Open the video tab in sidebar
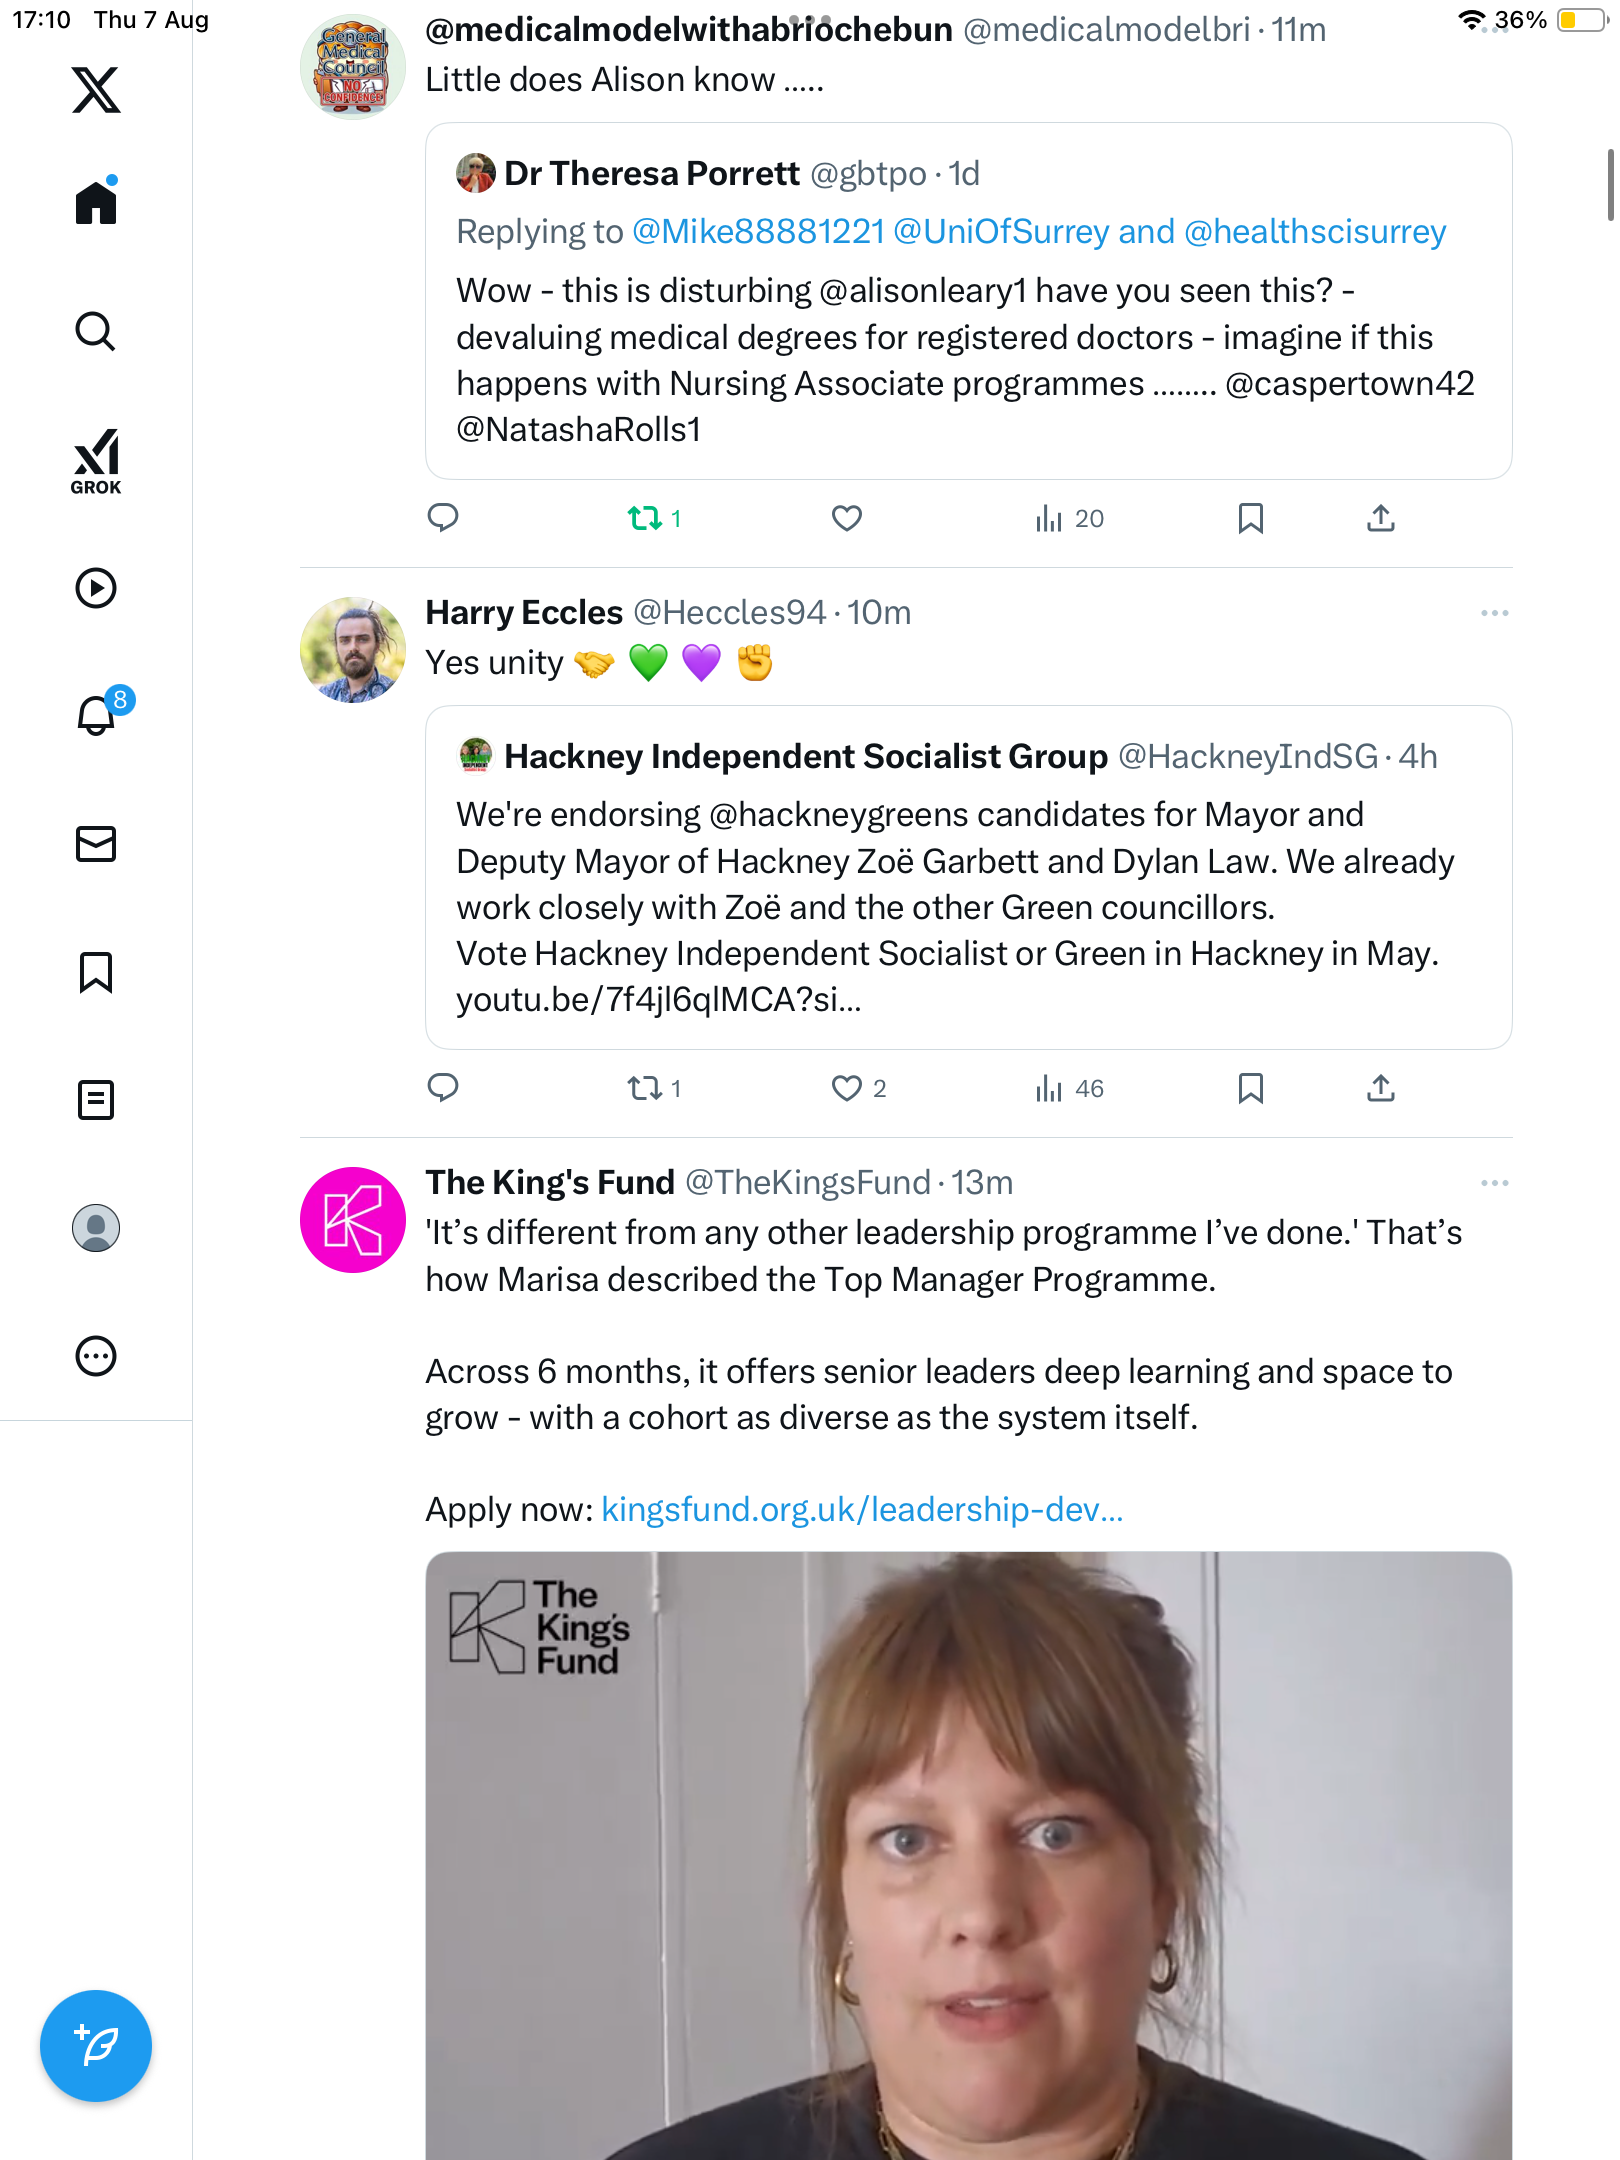Screen dimensions: 1620x2160 [x=96, y=588]
